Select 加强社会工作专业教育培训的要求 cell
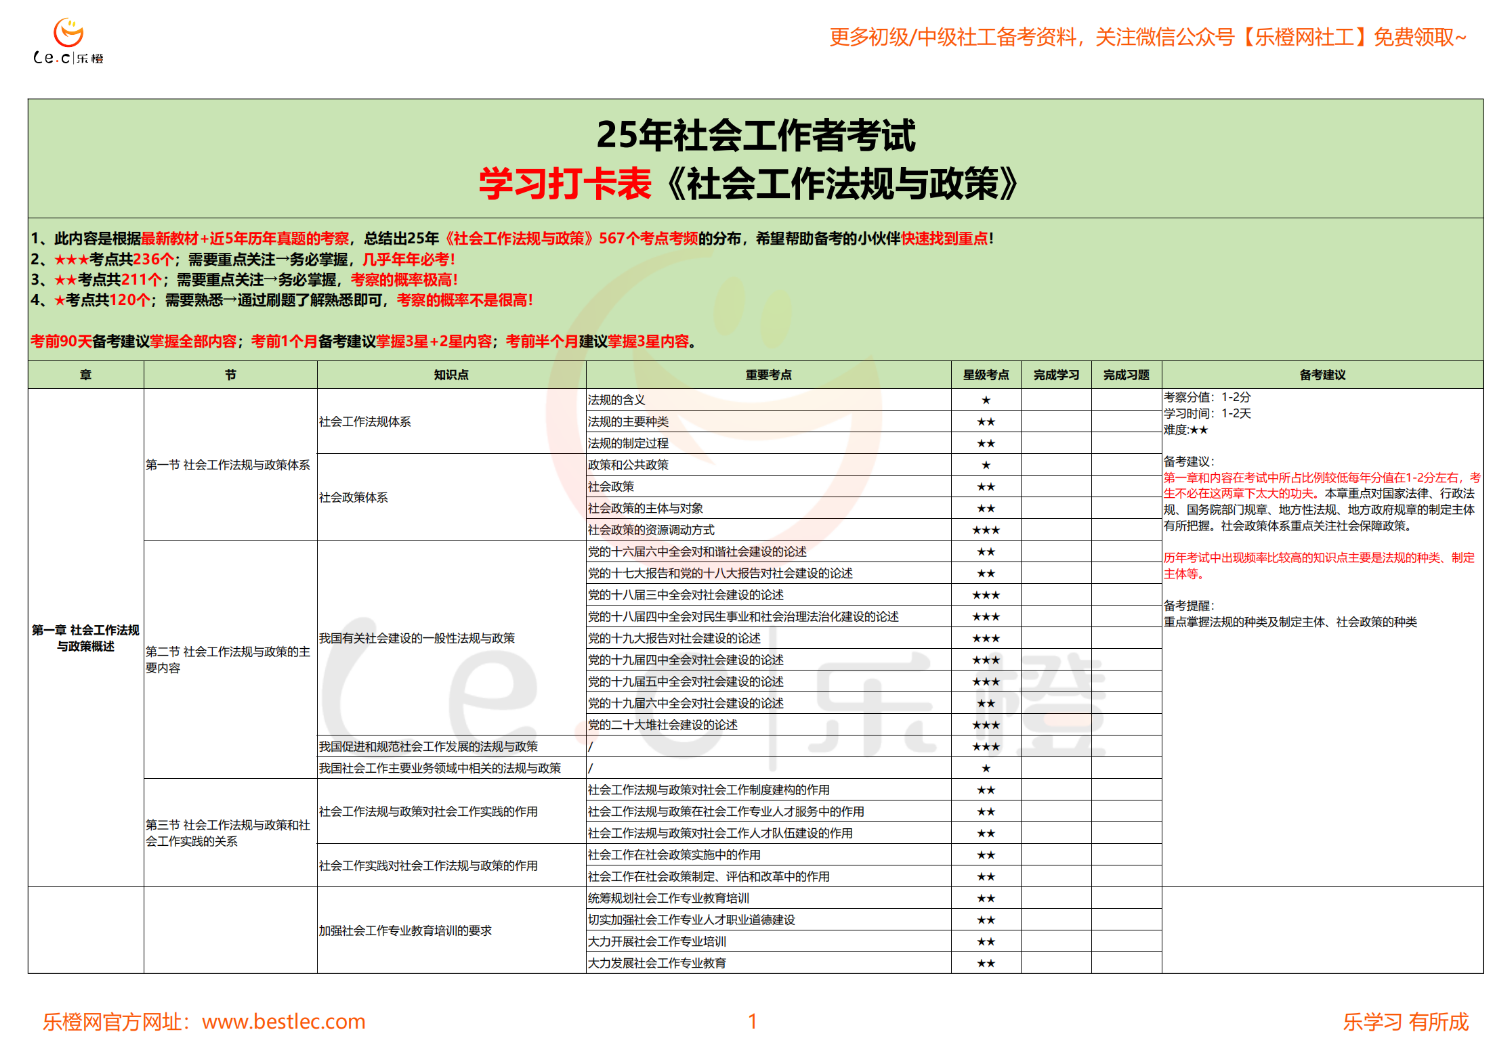The width and height of the screenshot is (1512, 1063). tap(452, 931)
